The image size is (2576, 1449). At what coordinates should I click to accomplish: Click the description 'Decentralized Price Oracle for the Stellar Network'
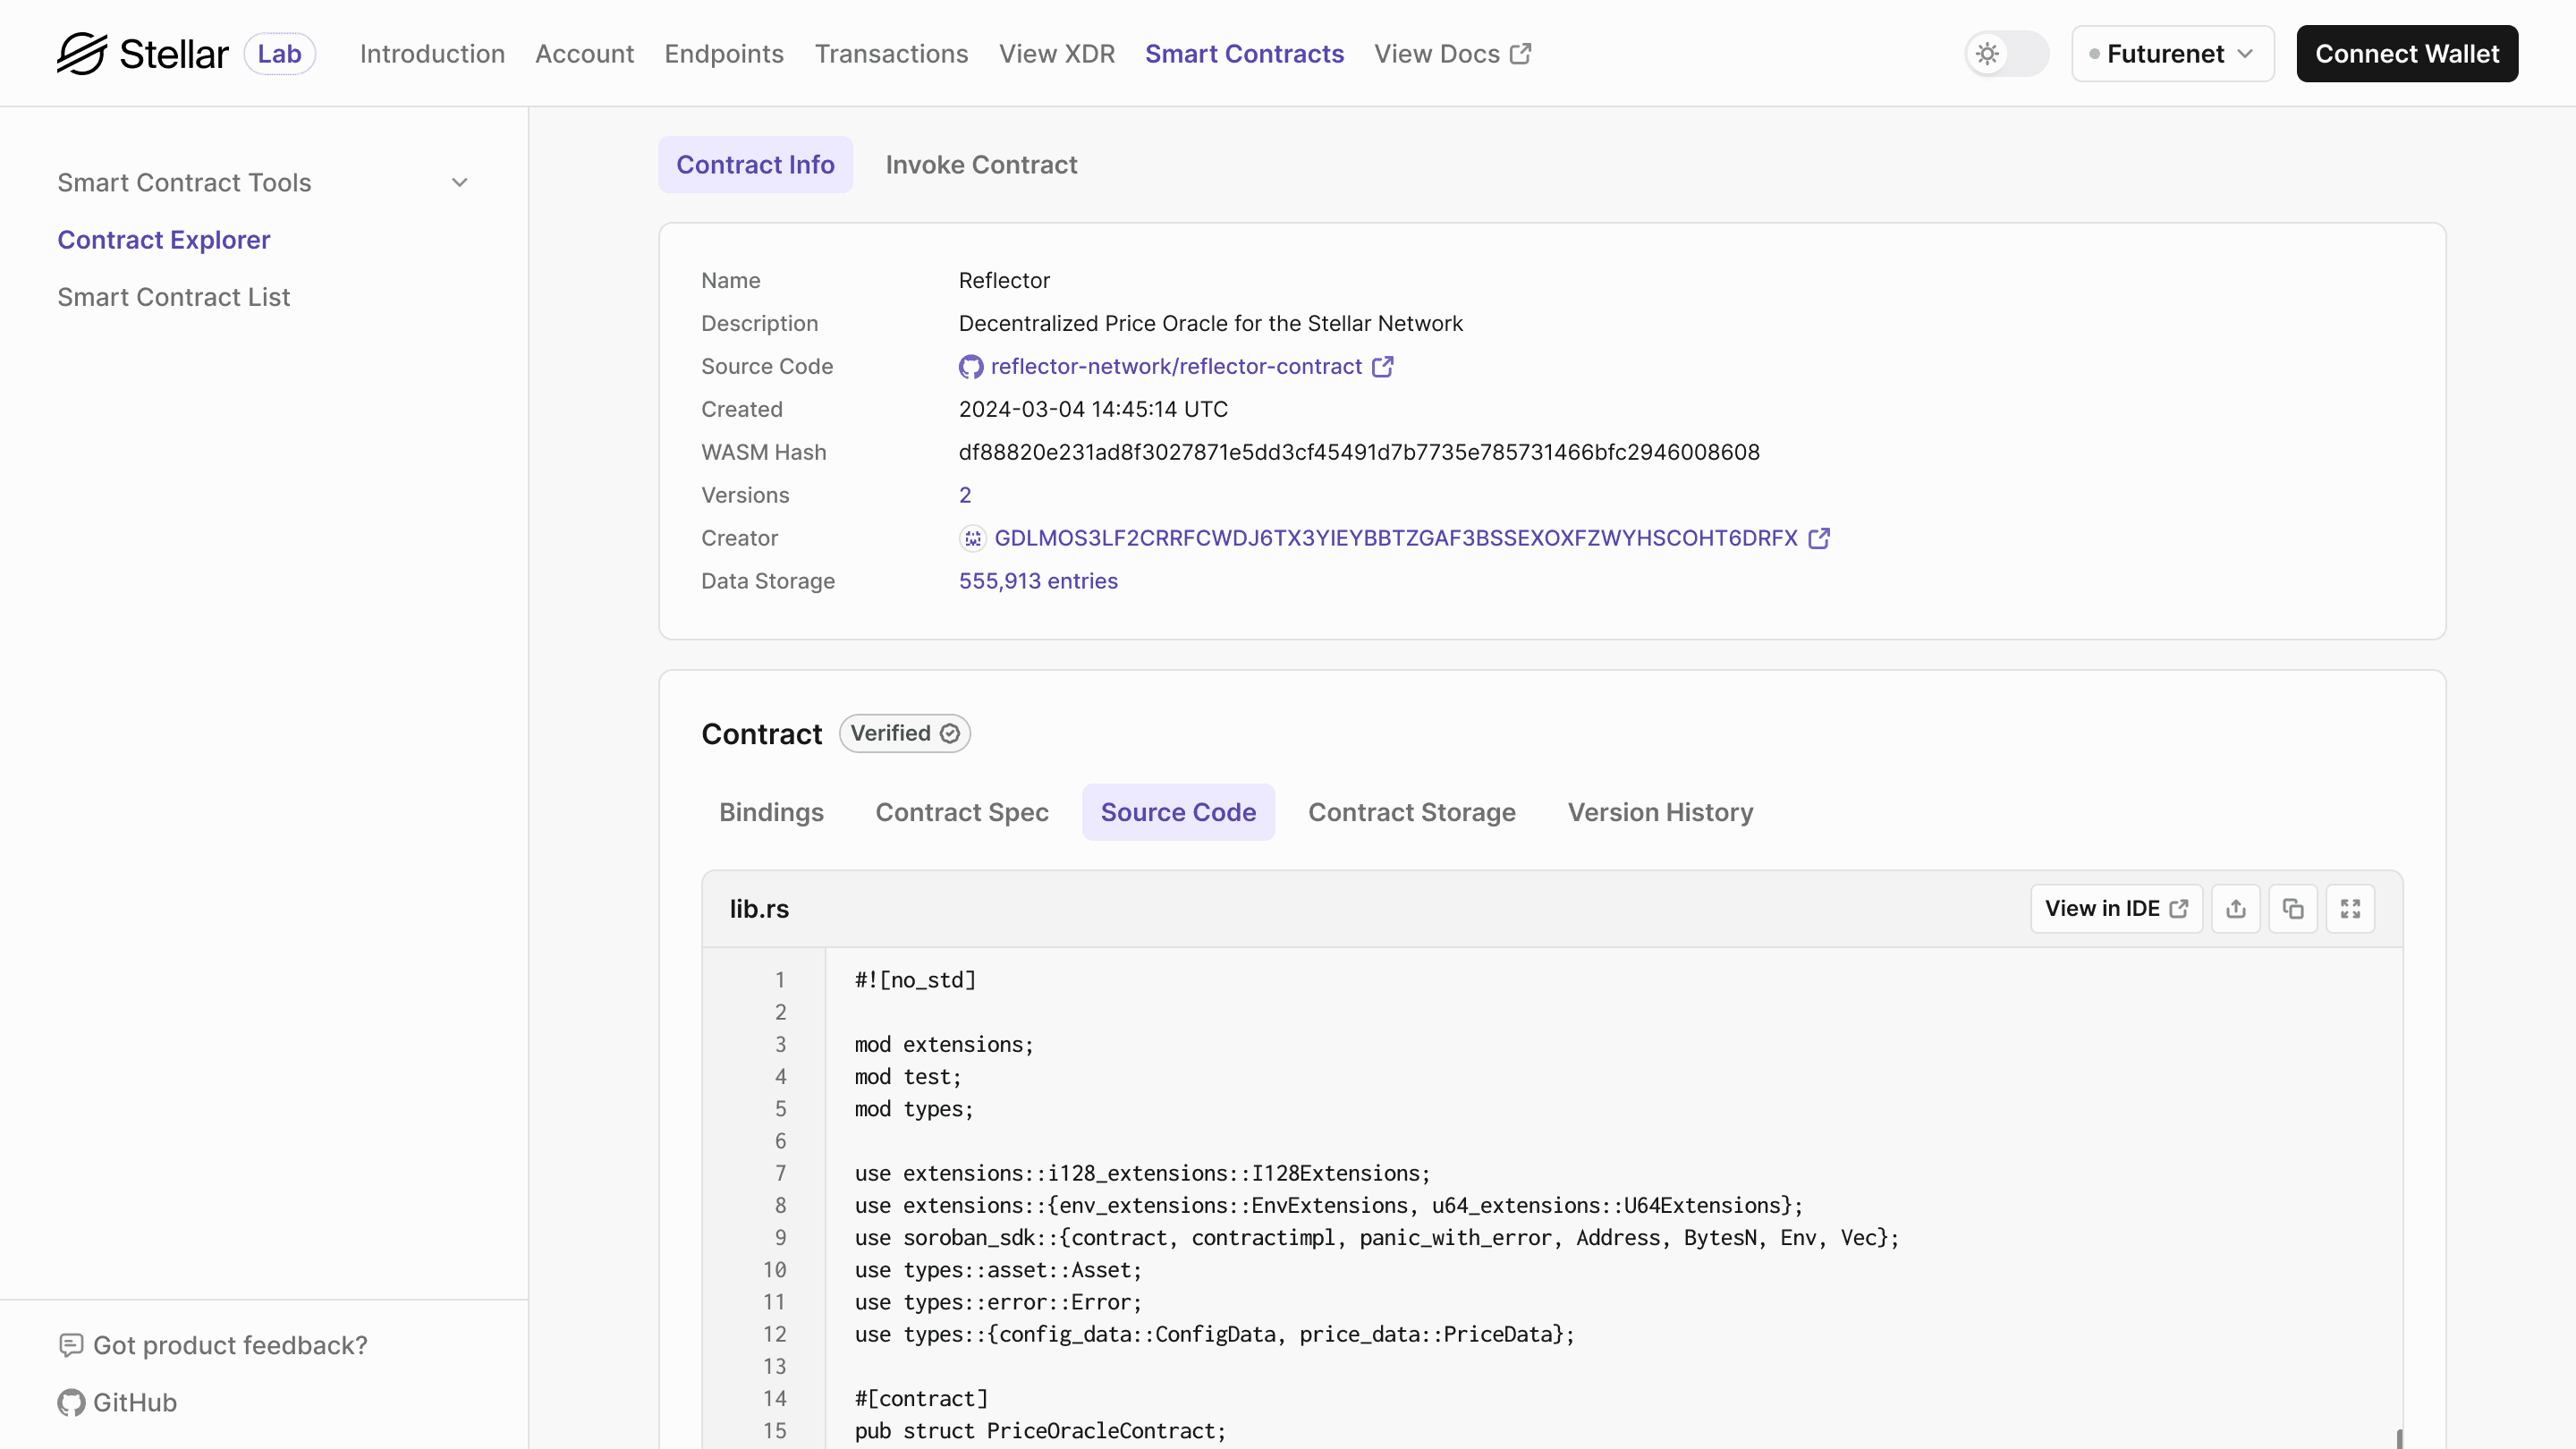click(x=1210, y=323)
